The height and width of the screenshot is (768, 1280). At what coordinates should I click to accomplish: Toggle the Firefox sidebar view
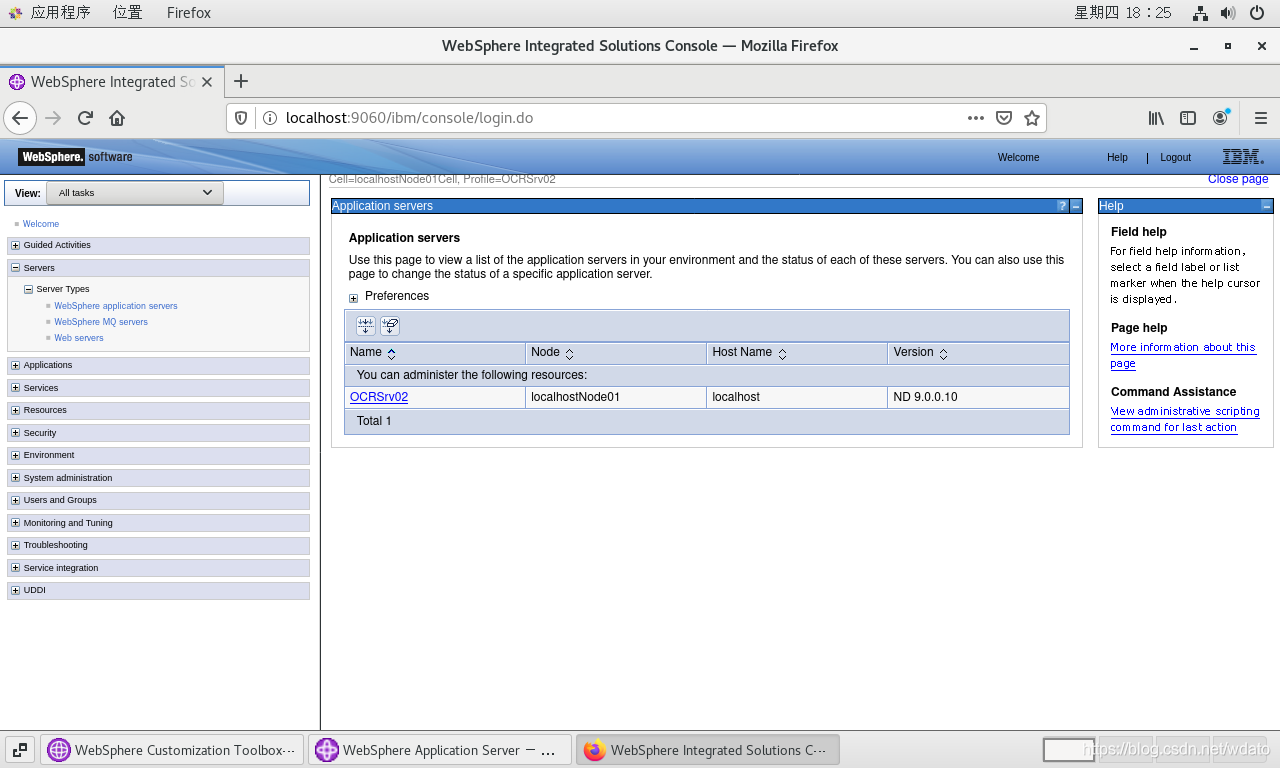(x=1188, y=118)
